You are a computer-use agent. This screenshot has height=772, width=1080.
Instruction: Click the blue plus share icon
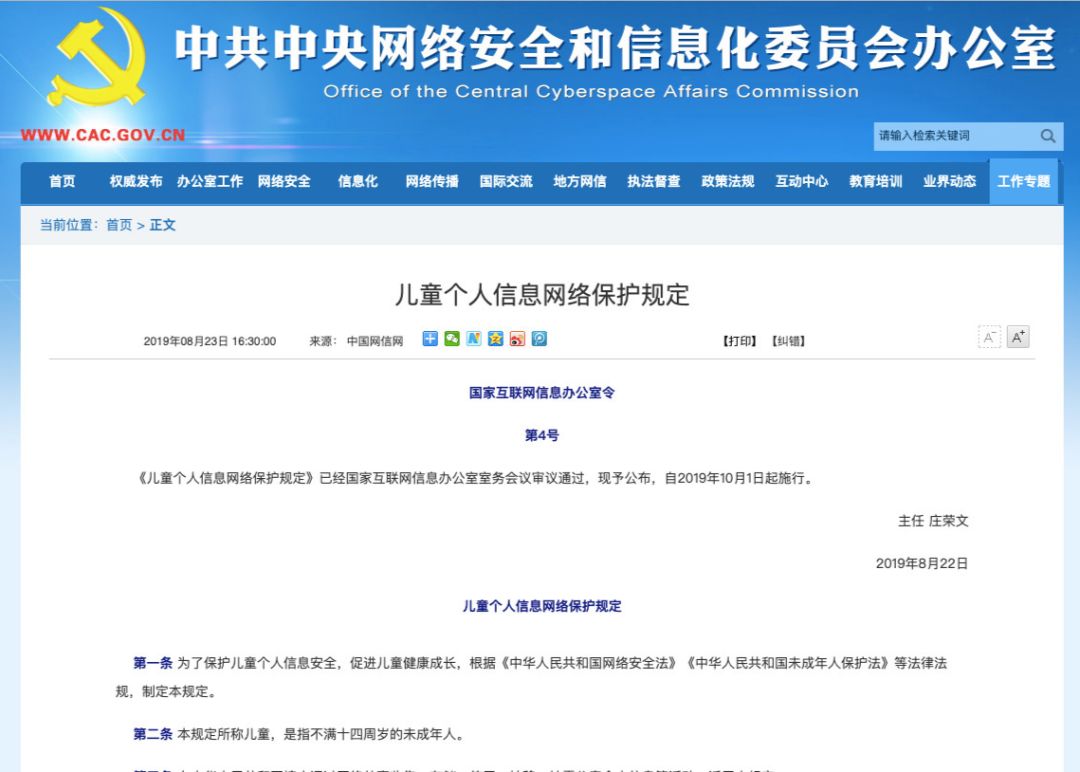(430, 339)
